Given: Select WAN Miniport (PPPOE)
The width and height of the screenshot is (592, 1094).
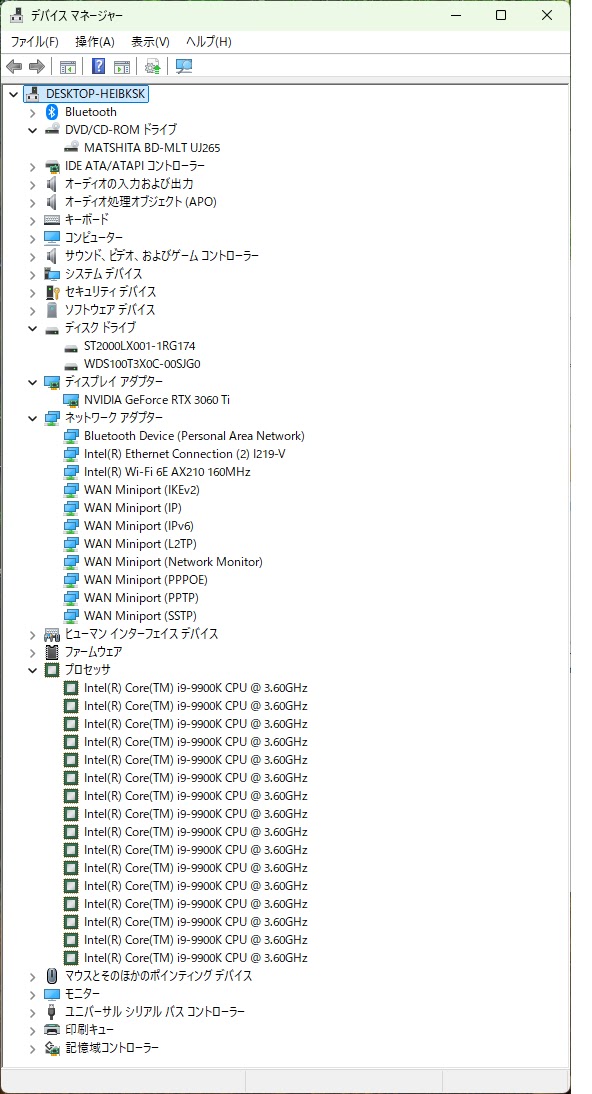Looking at the screenshot, I should click(x=146, y=580).
